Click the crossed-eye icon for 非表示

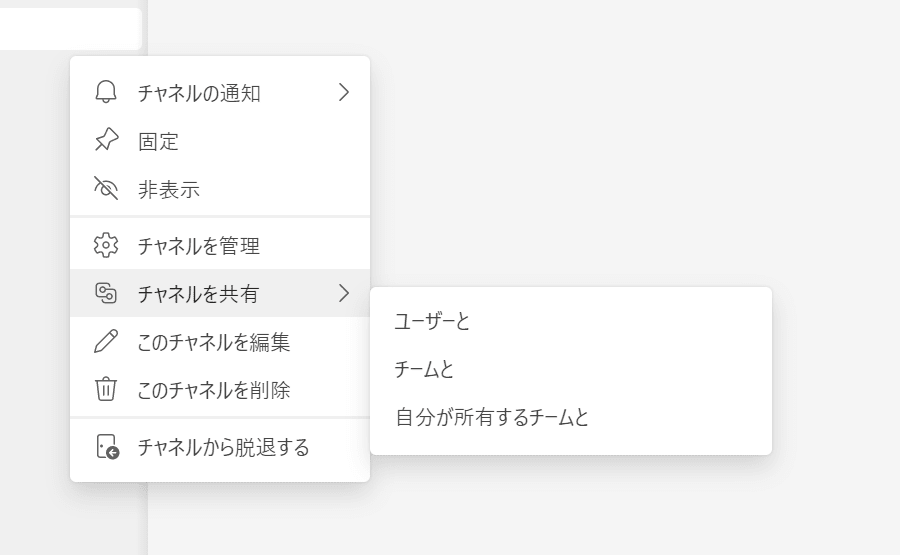[x=106, y=189]
